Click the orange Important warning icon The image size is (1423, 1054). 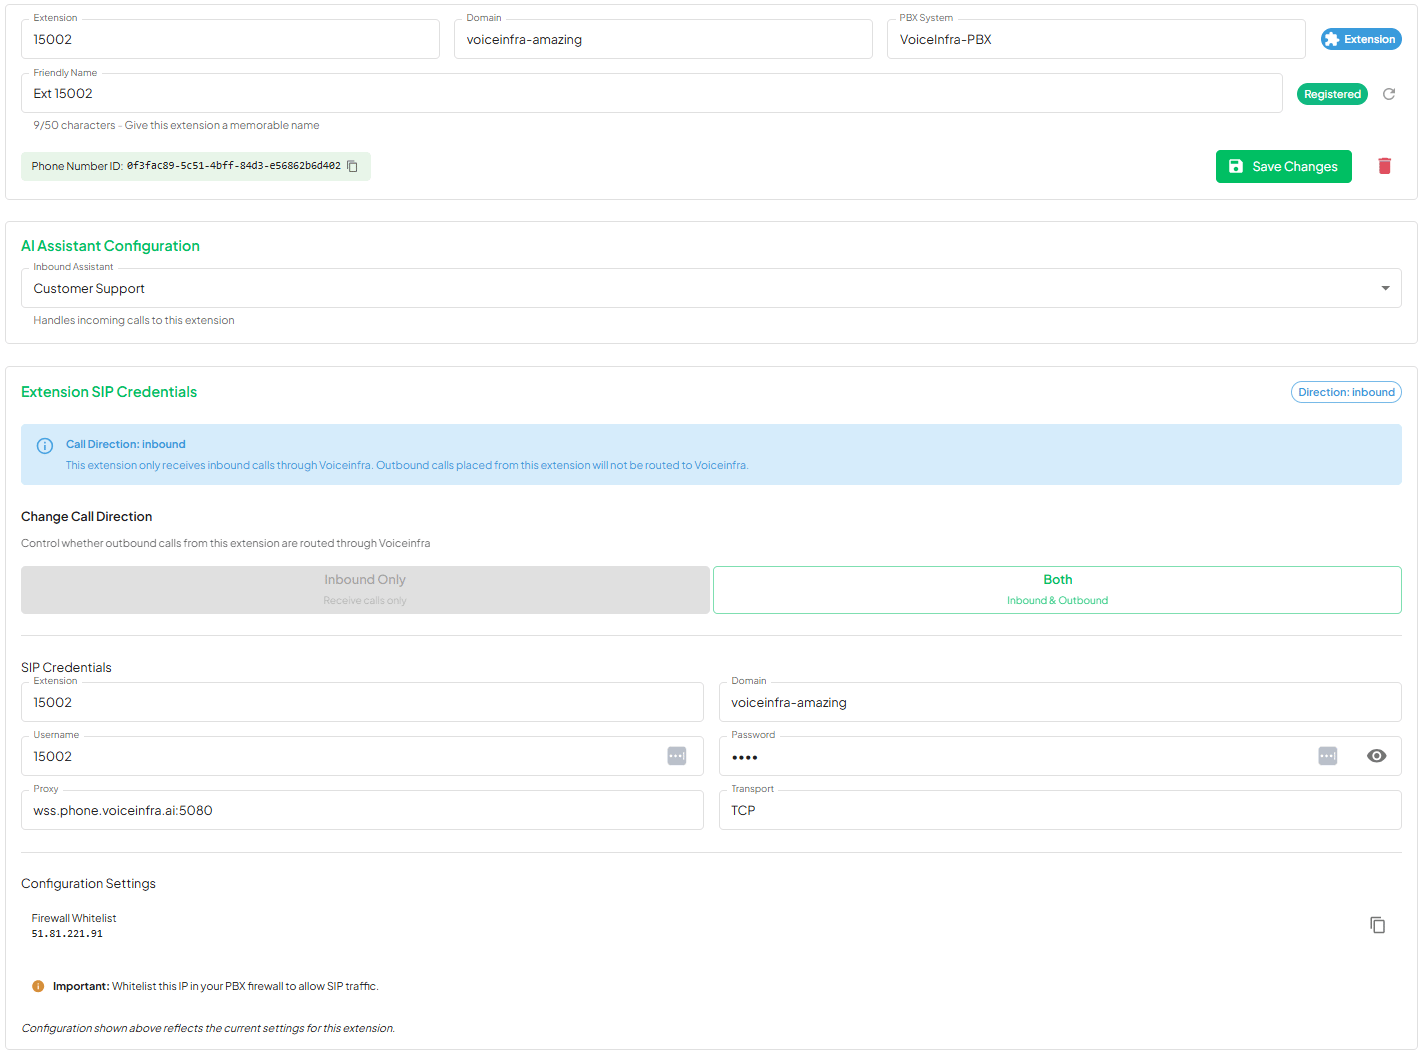(38, 986)
